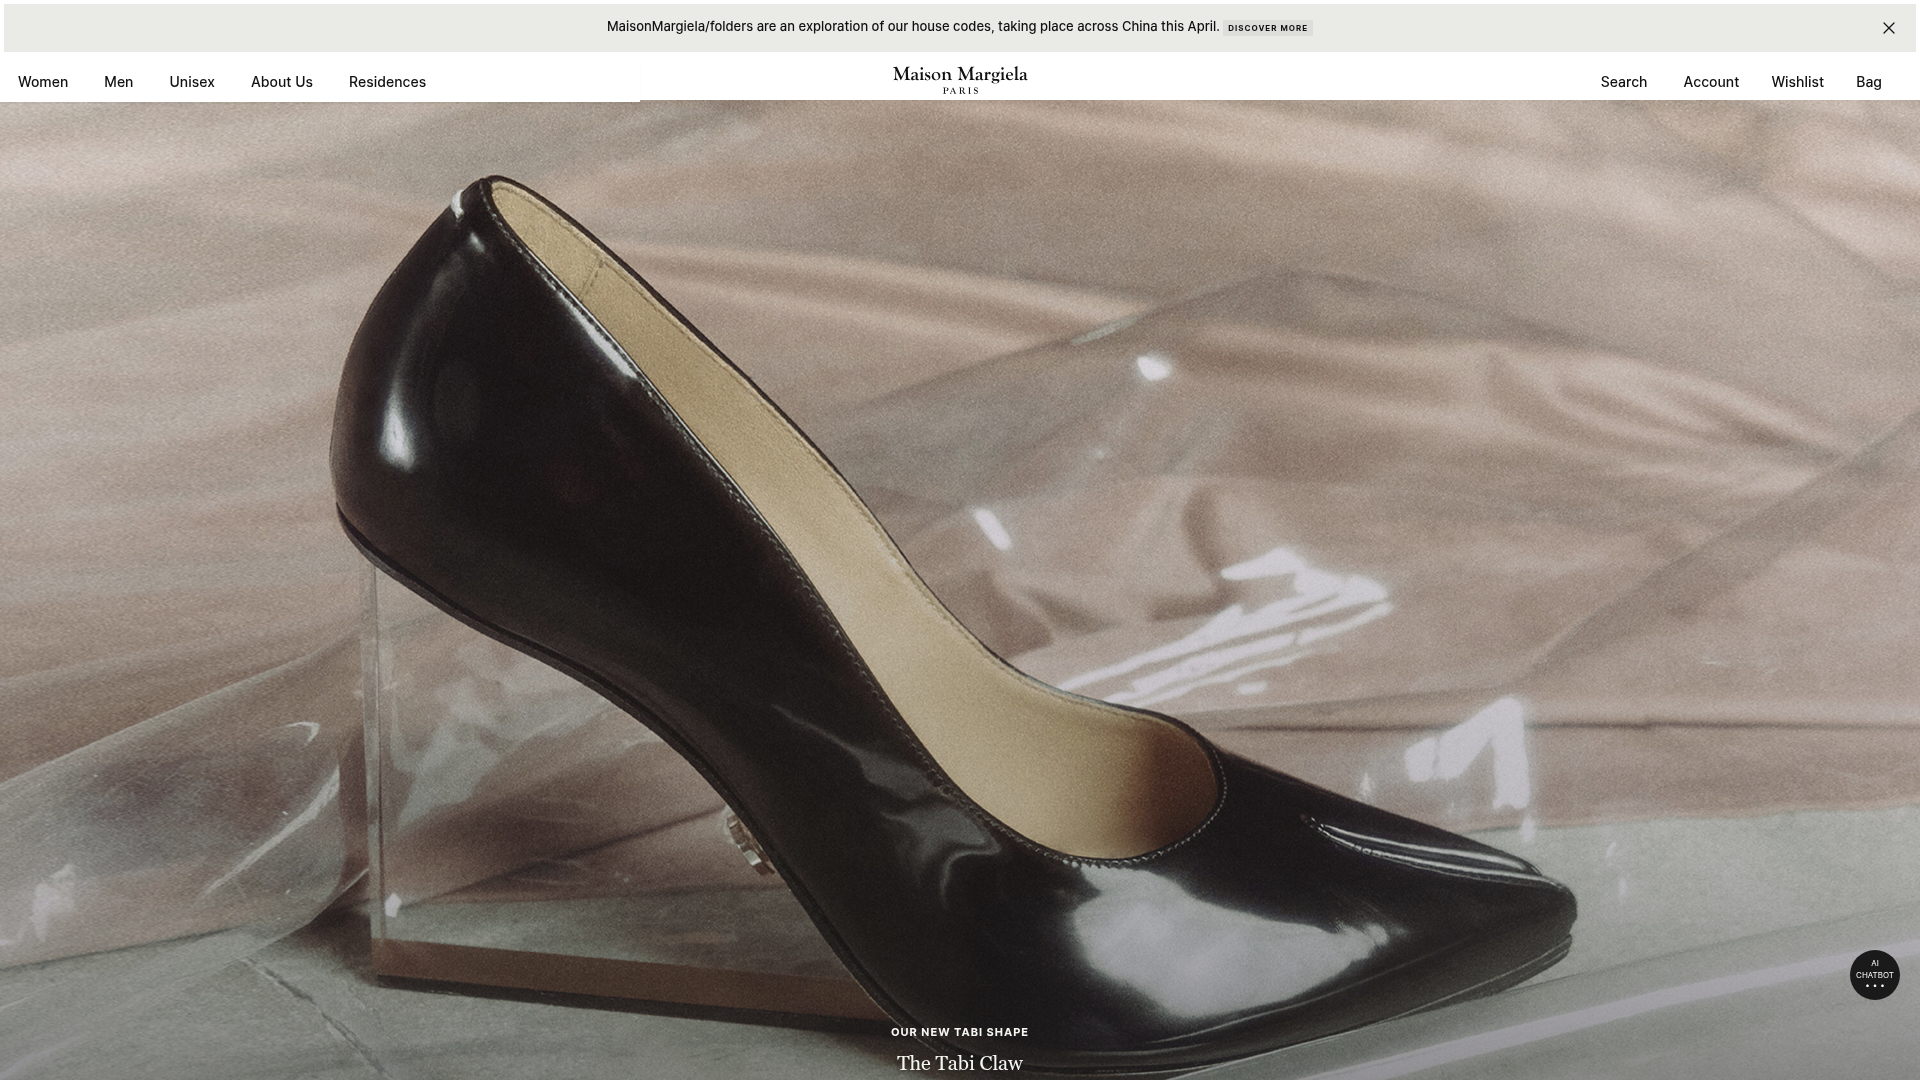Go to your Account page
The height and width of the screenshot is (1080, 1920).
pos(1710,81)
